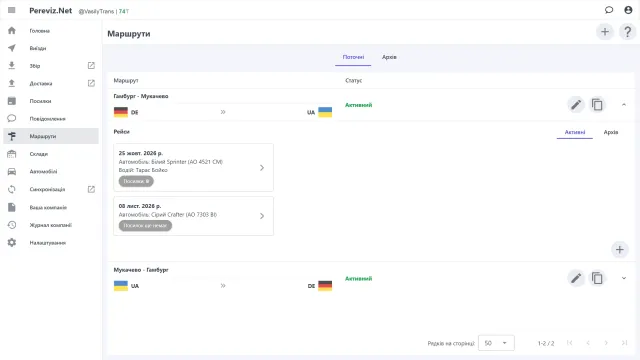Image resolution: width=640 pixels, height=360 pixels.
Task: Open the user account profile icon
Action: tap(628, 10)
